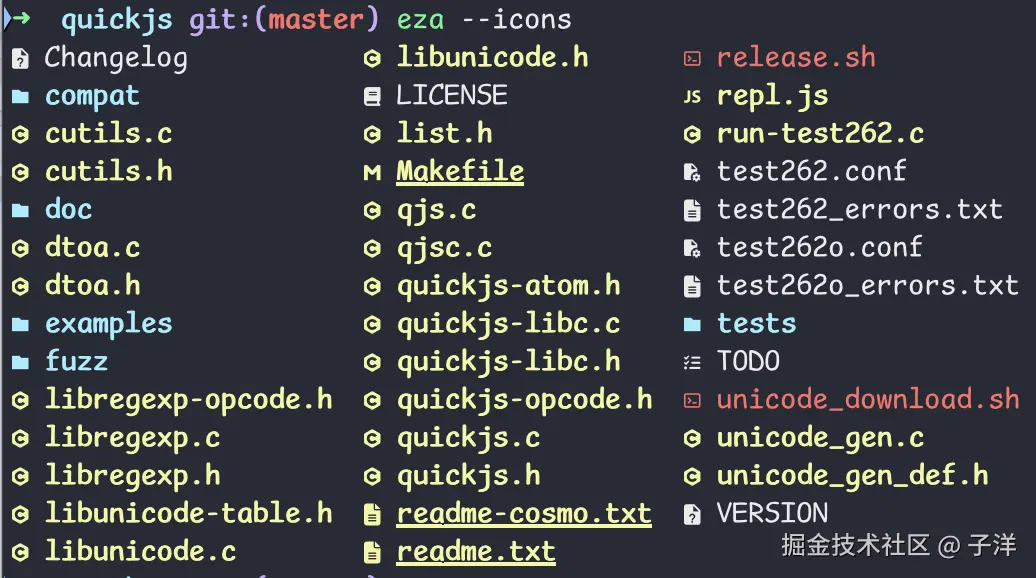
Task: Click the JS icon next to repl.js
Action: click(691, 97)
